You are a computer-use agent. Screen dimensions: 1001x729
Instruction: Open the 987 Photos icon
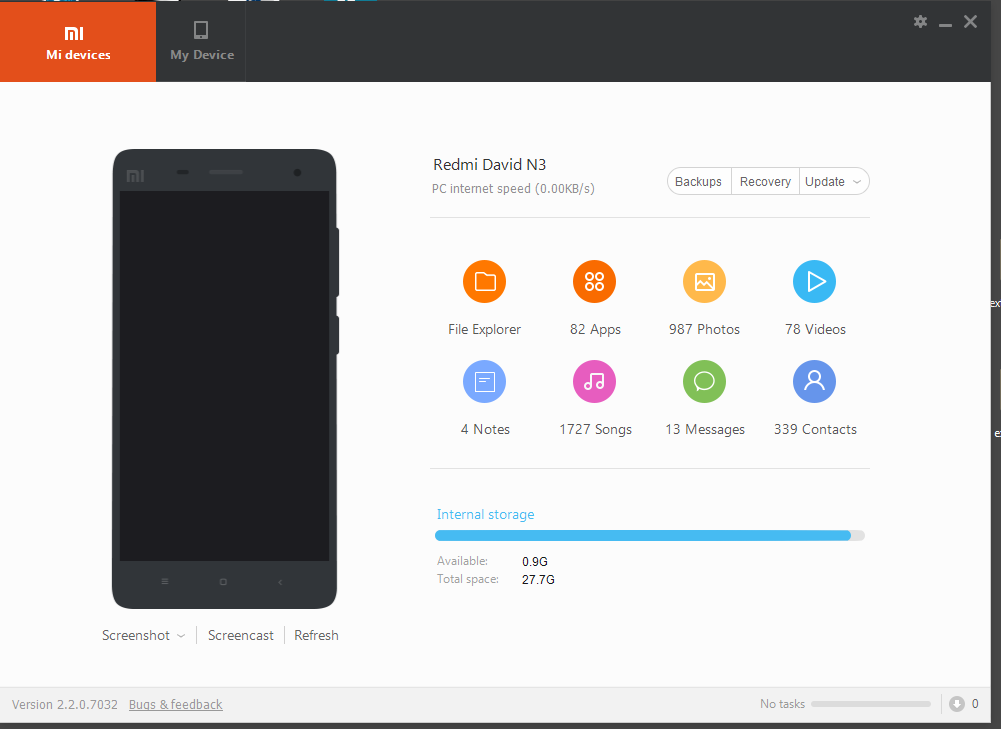tap(704, 282)
